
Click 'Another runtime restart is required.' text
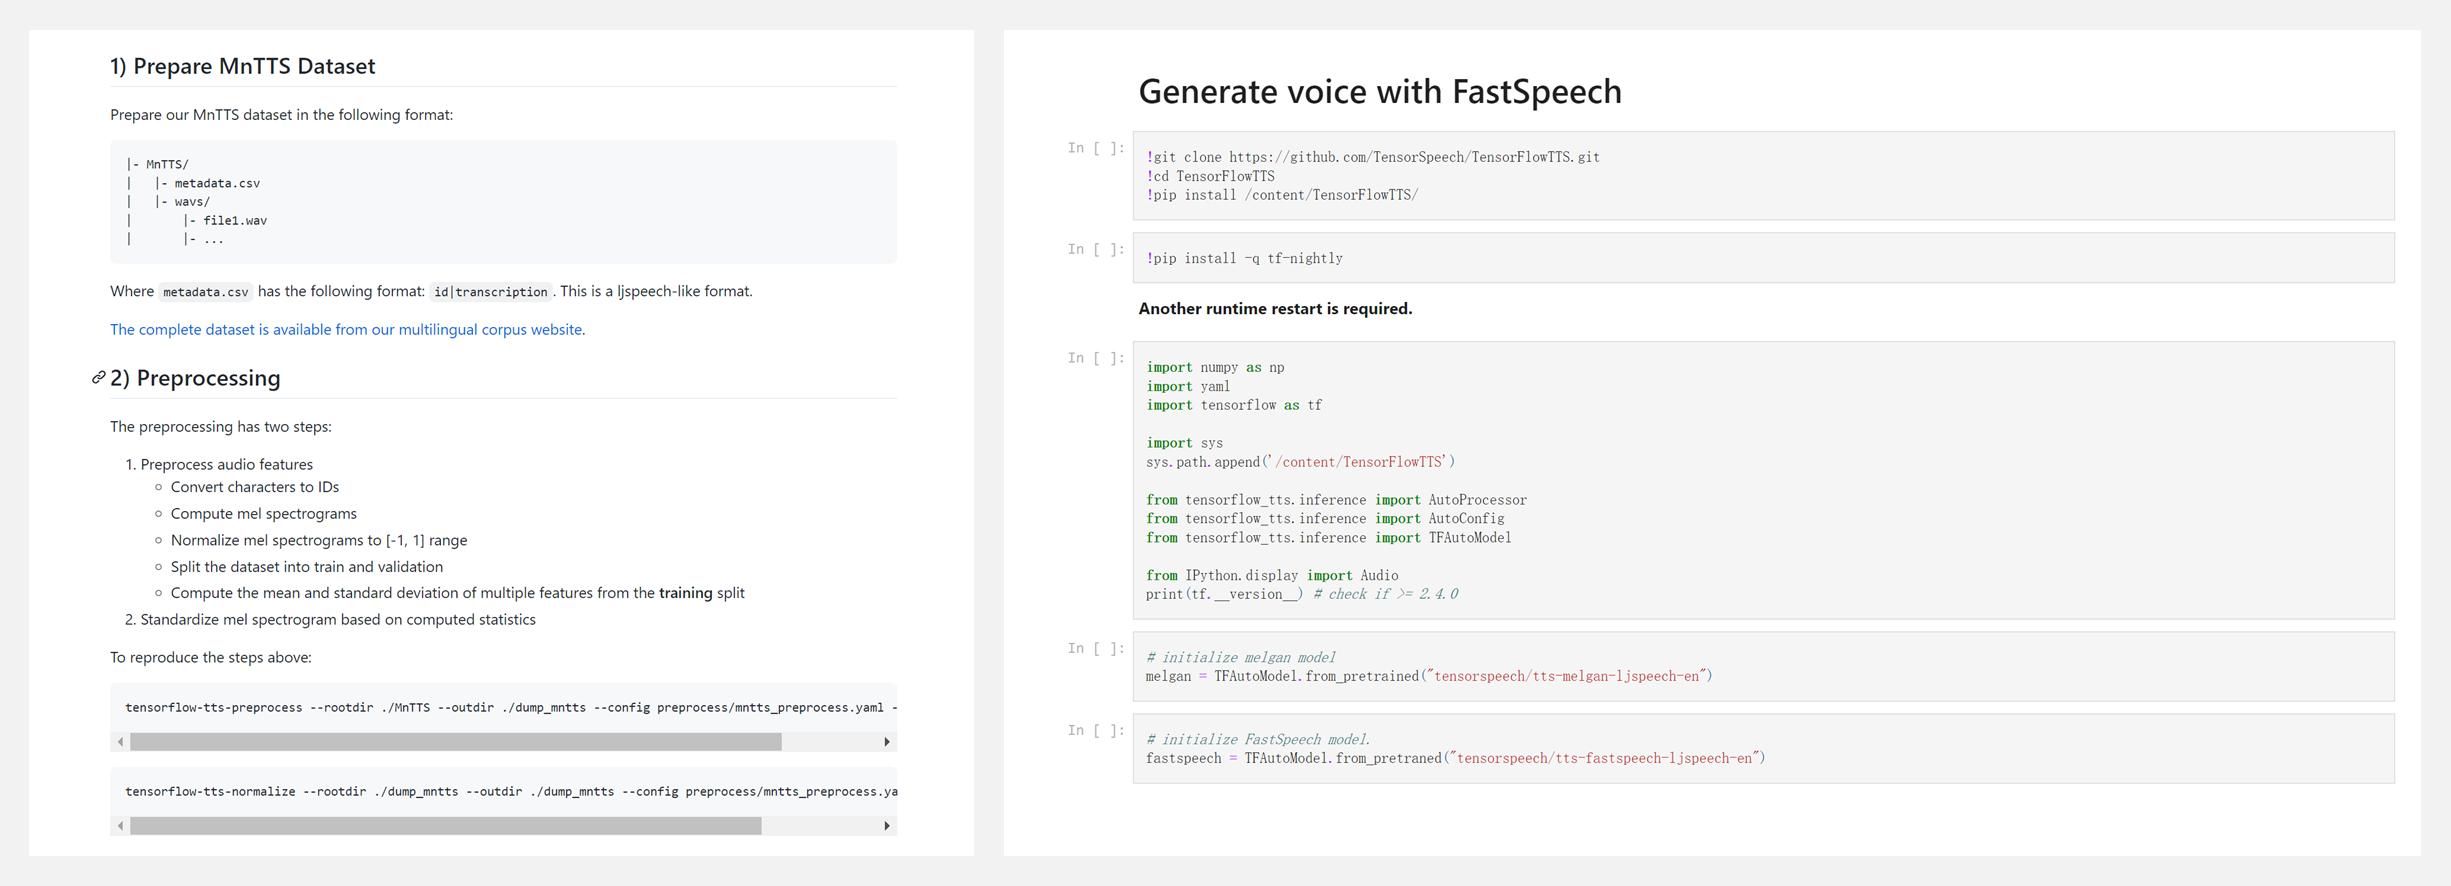point(1275,309)
